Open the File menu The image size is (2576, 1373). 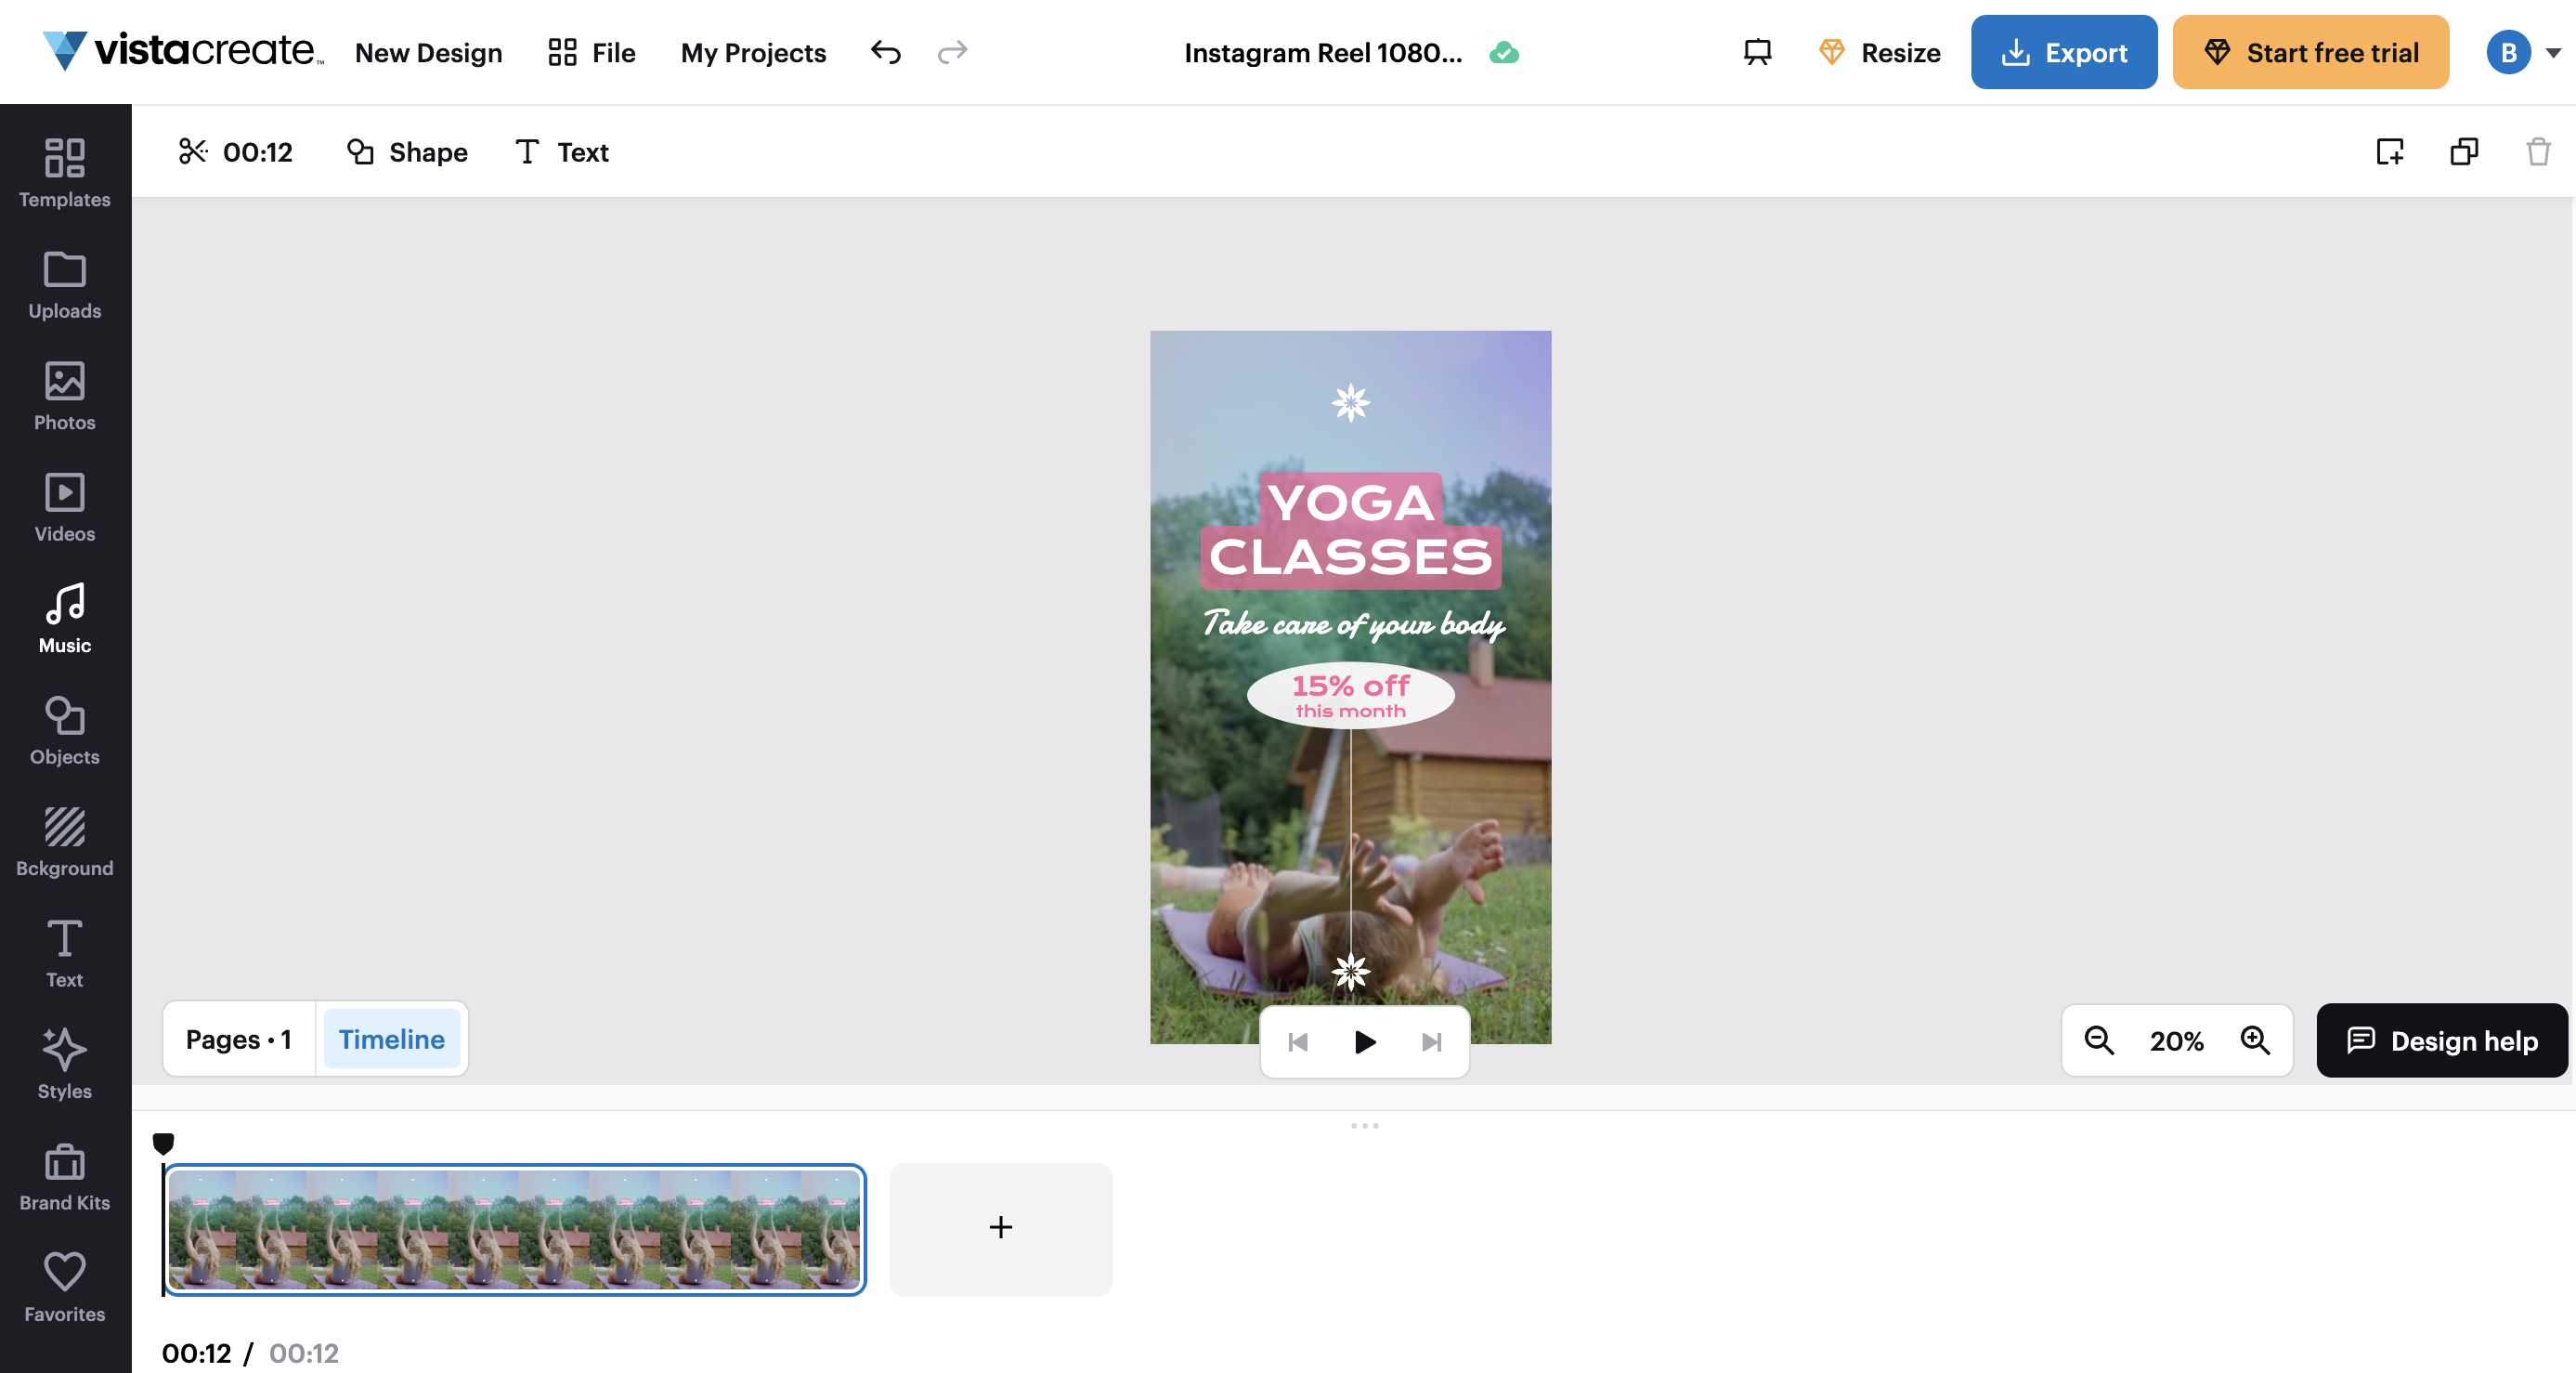(591, 52)
